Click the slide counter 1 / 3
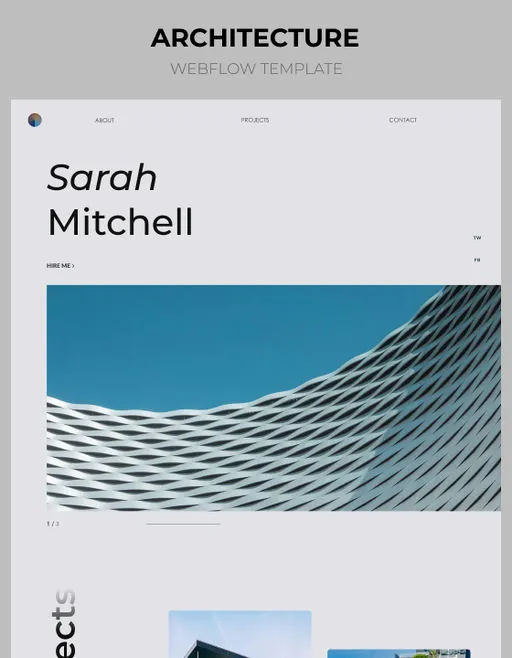 (x=53, y=524)
